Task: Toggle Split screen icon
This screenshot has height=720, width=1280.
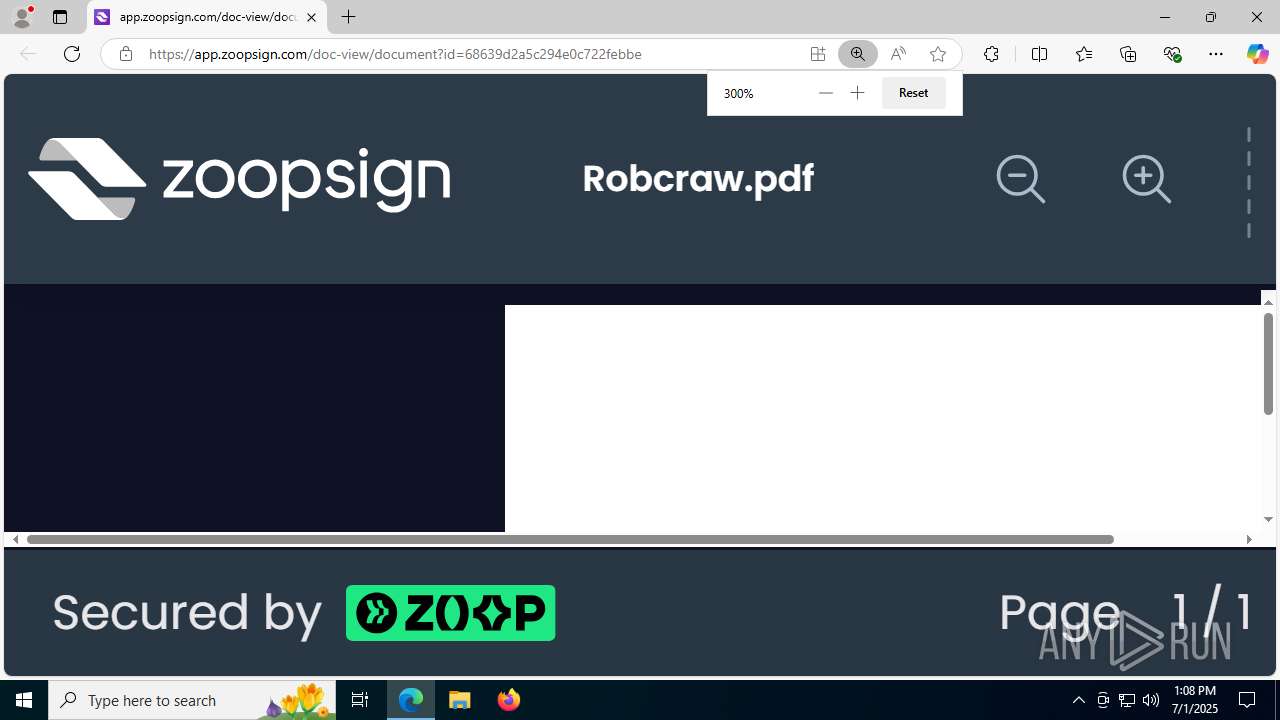Action: pos(1039,54)
